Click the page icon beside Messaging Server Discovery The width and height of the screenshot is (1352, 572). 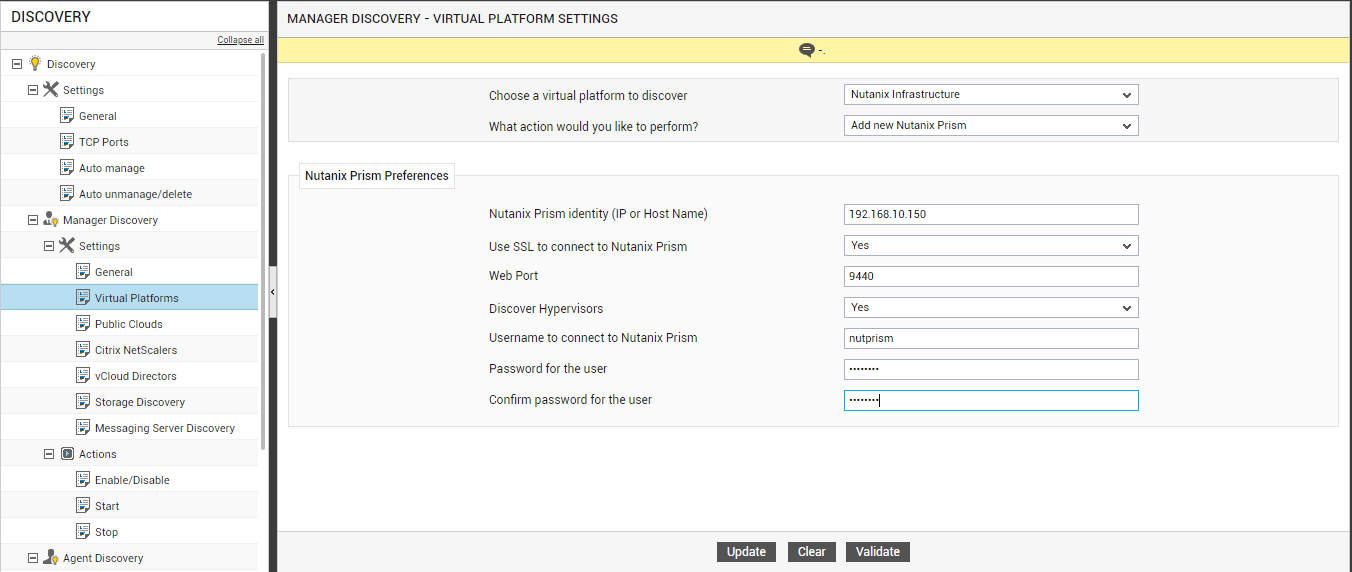[83, 427]
